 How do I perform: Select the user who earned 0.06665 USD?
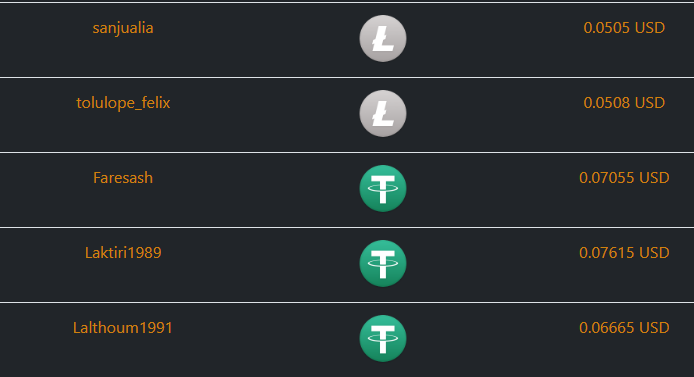click(x=123, y=328)
